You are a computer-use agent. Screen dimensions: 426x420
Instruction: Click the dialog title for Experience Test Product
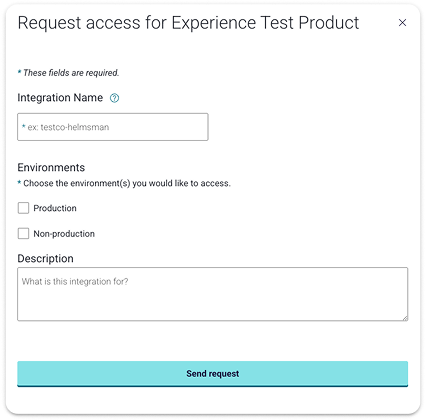pos(188,23)
